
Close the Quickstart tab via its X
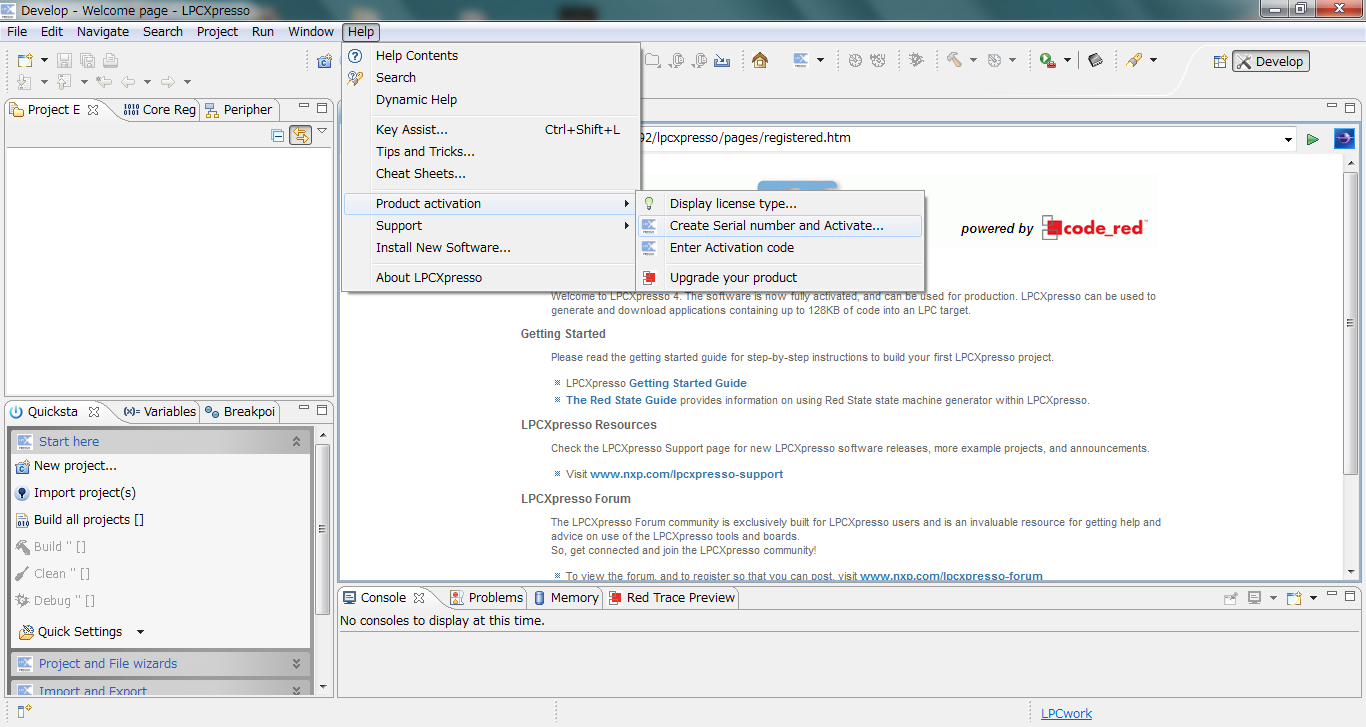coord(95,411)
